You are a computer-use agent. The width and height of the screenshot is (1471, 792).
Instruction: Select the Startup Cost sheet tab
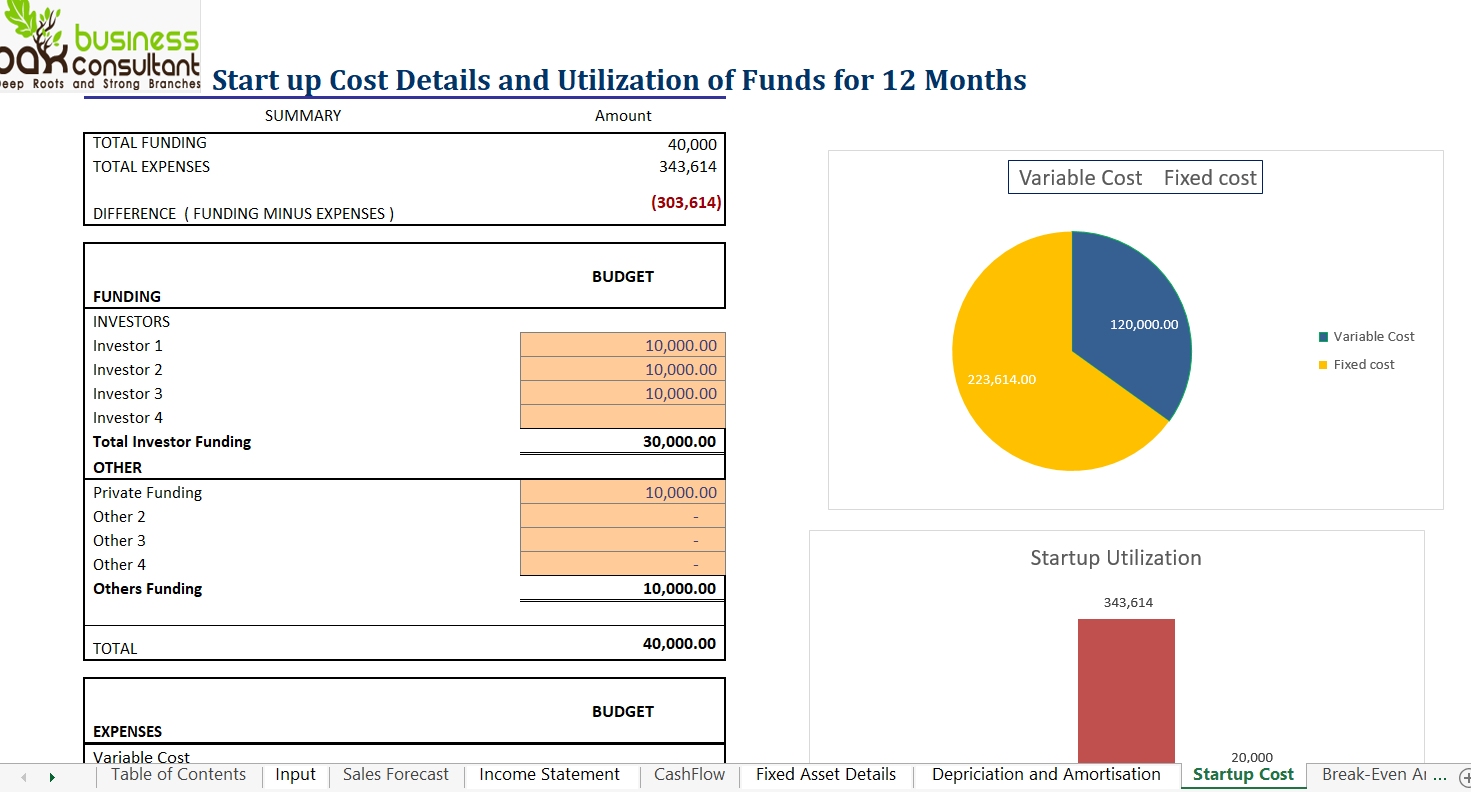click(1243, 775)
